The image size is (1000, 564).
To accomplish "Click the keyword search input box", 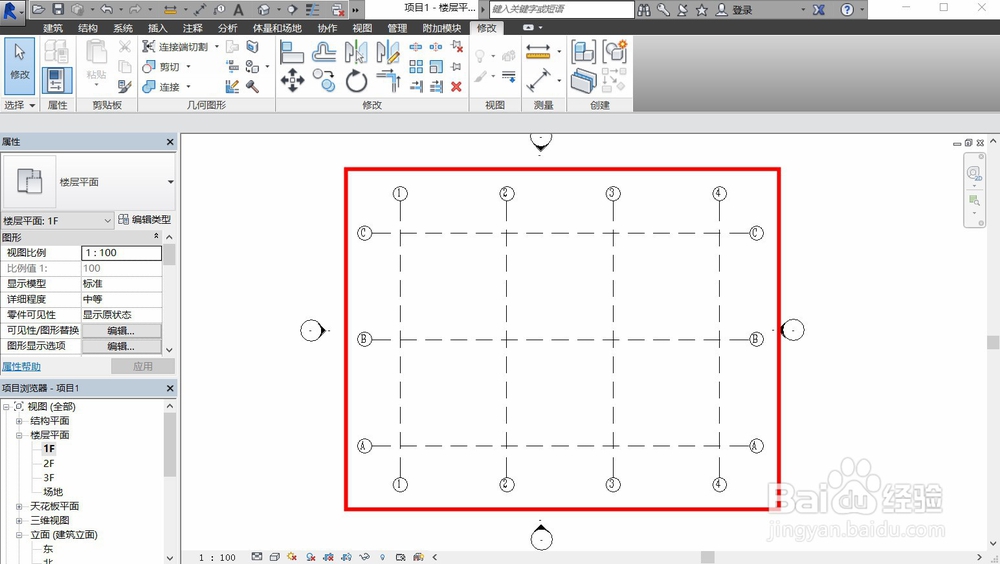I will tap(562, 10).
